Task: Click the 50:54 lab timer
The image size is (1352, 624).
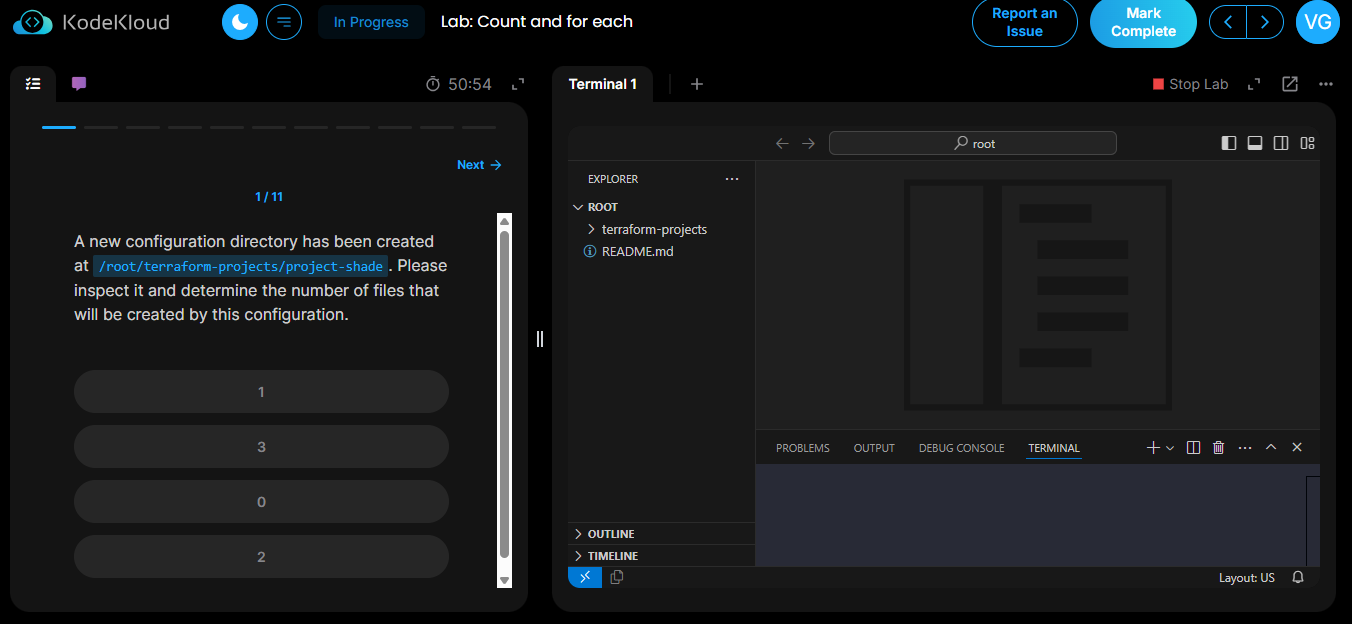Action: (x=459, y=84)
